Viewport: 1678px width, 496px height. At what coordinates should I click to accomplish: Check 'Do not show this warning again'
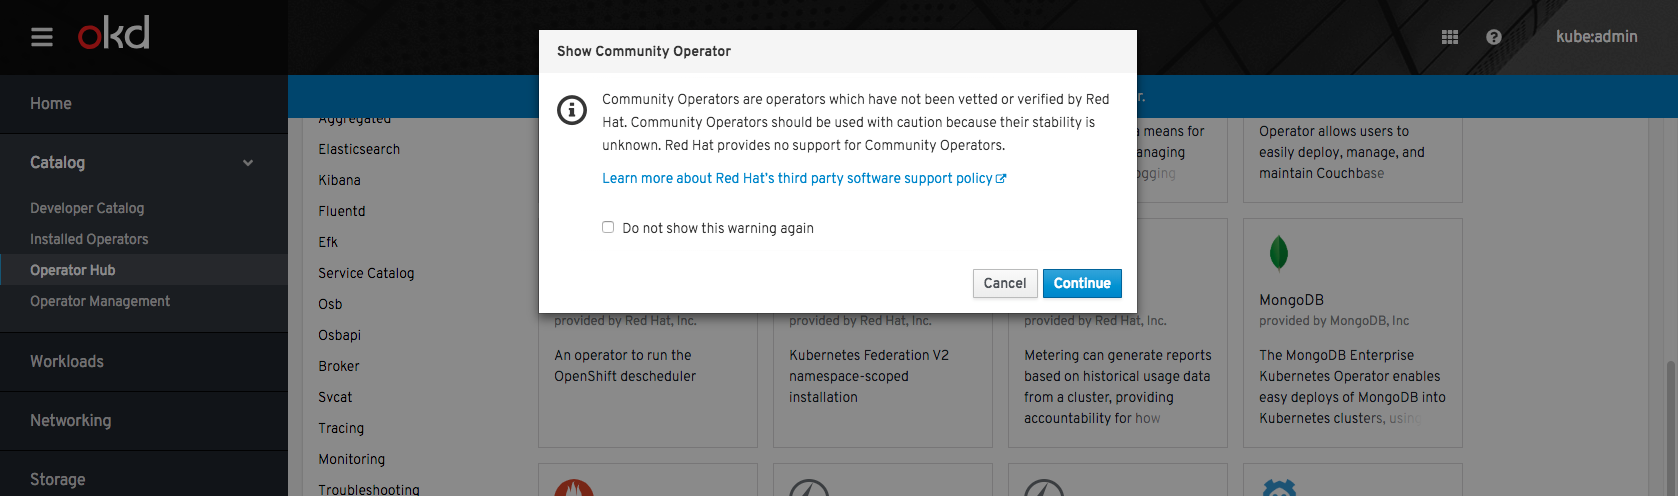(x=608, y=227)
